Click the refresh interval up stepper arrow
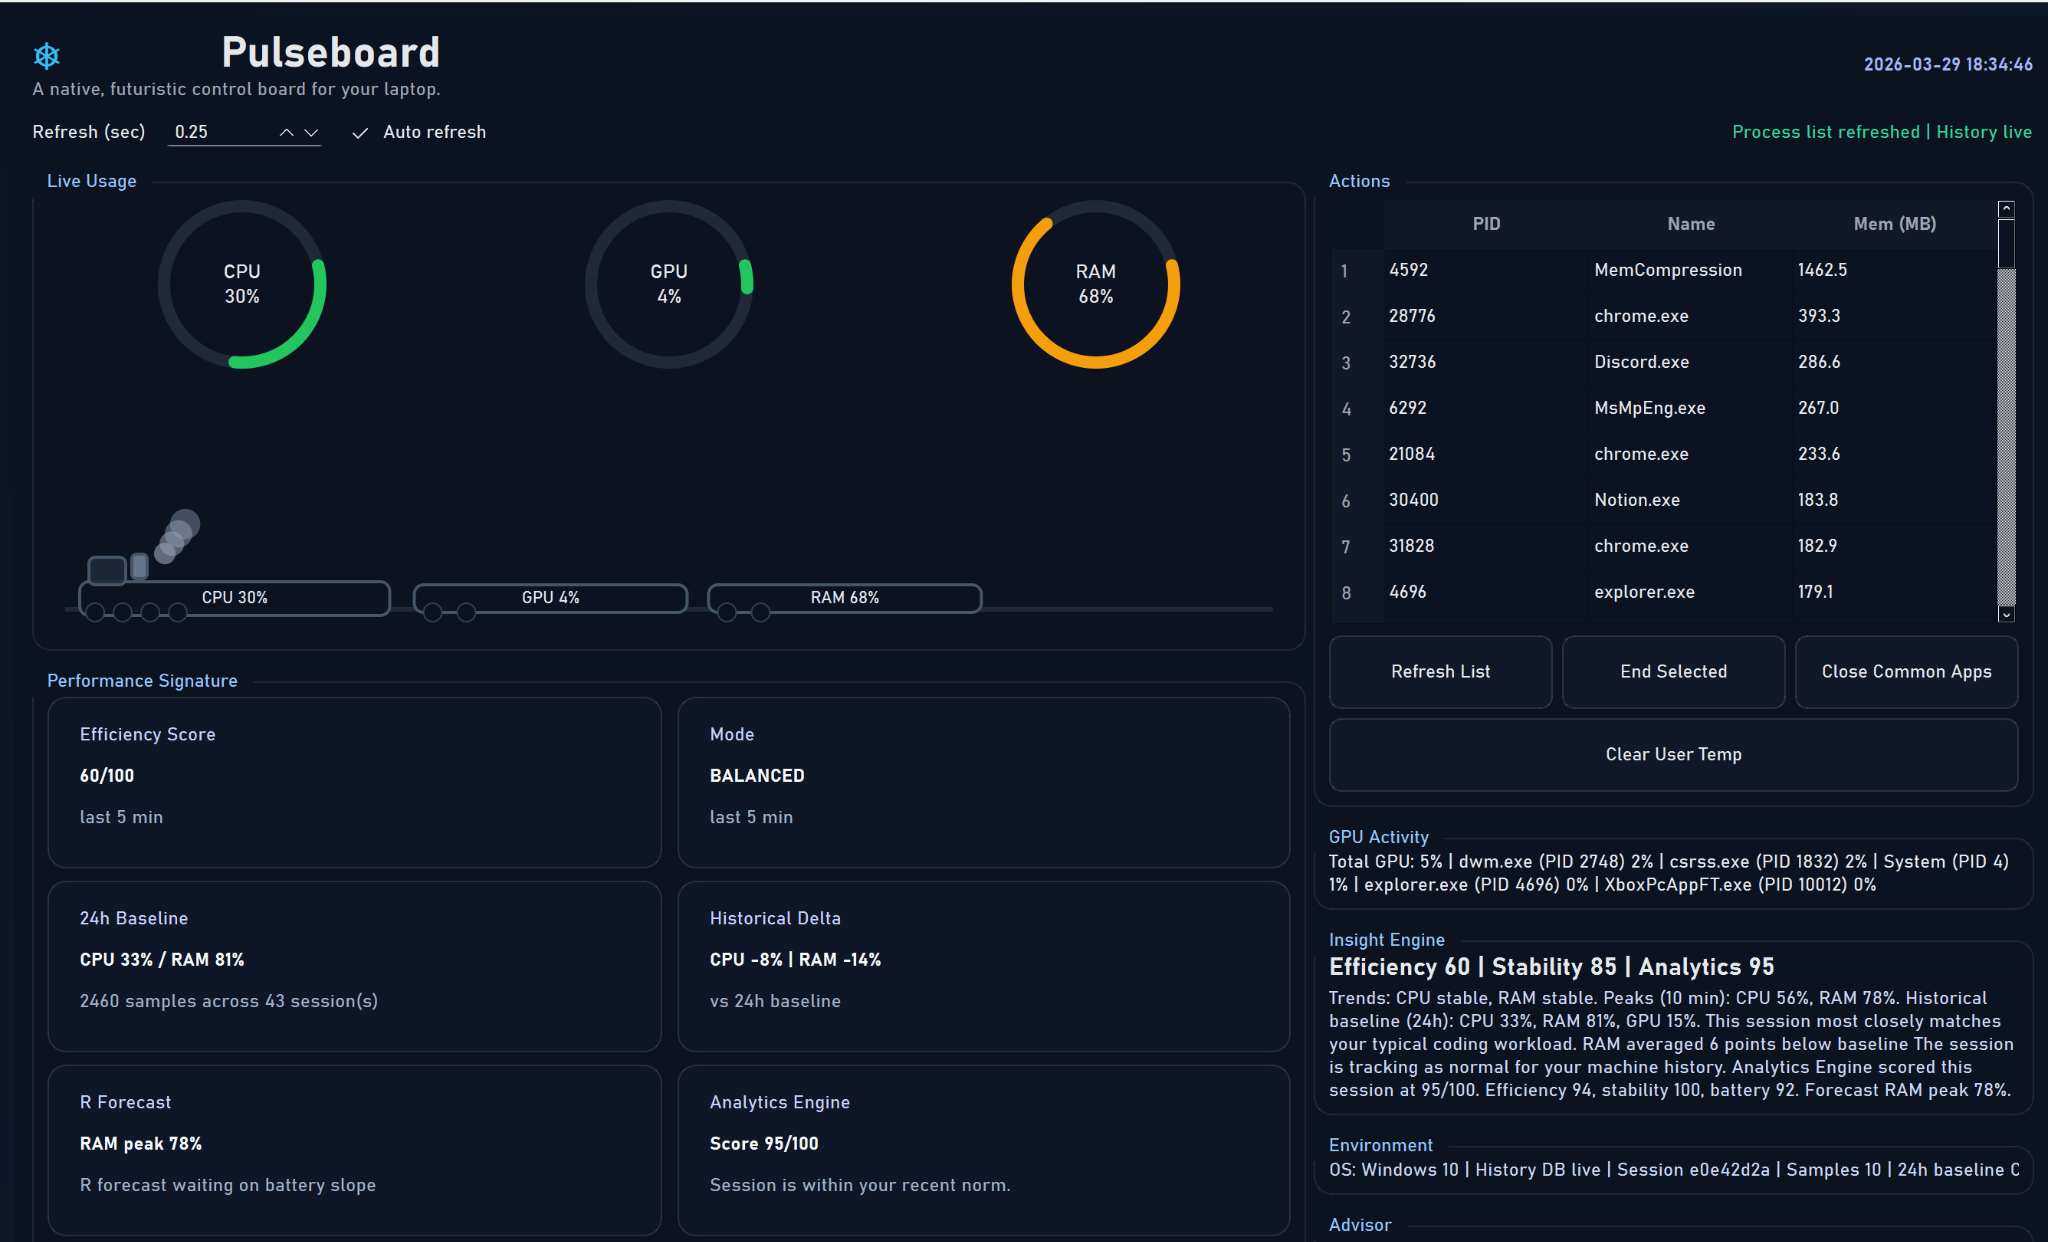This screenshot has height=1242, width=2048. click(x=285, y=131)
